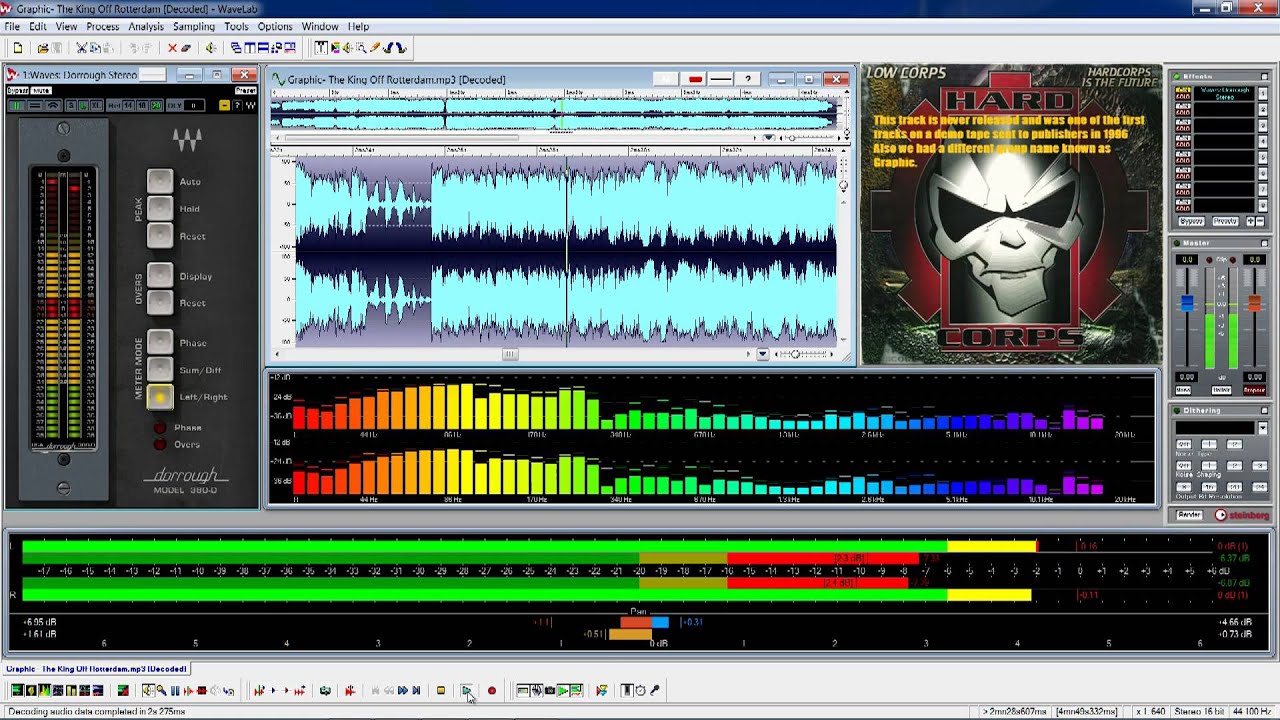Image resolution: width=1280 pixels, height=720 pixels.
Task: Collapse the Master section header
Action: click(x=1263, y=243)
